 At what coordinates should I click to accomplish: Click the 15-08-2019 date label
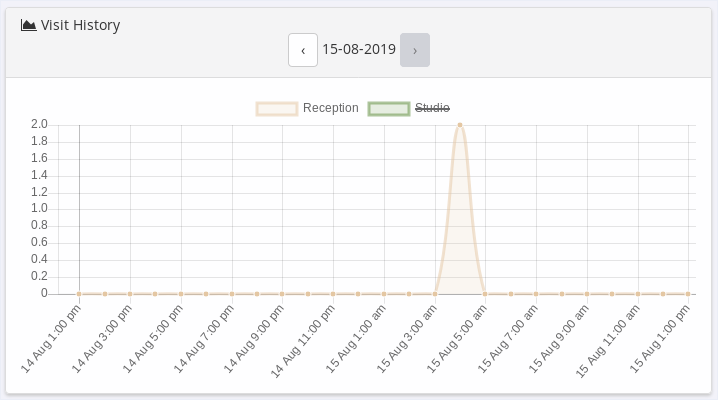tap(359, 50)
